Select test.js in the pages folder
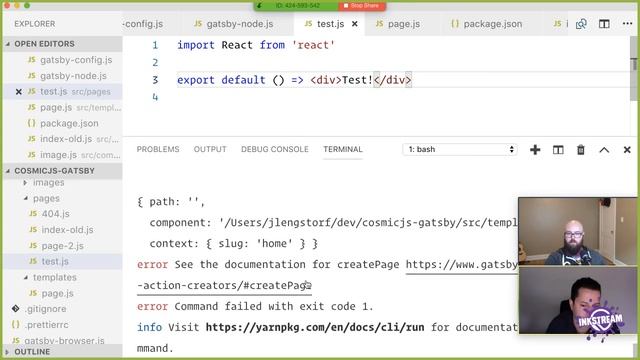The image size is (640, 360). tap(55, 262)
